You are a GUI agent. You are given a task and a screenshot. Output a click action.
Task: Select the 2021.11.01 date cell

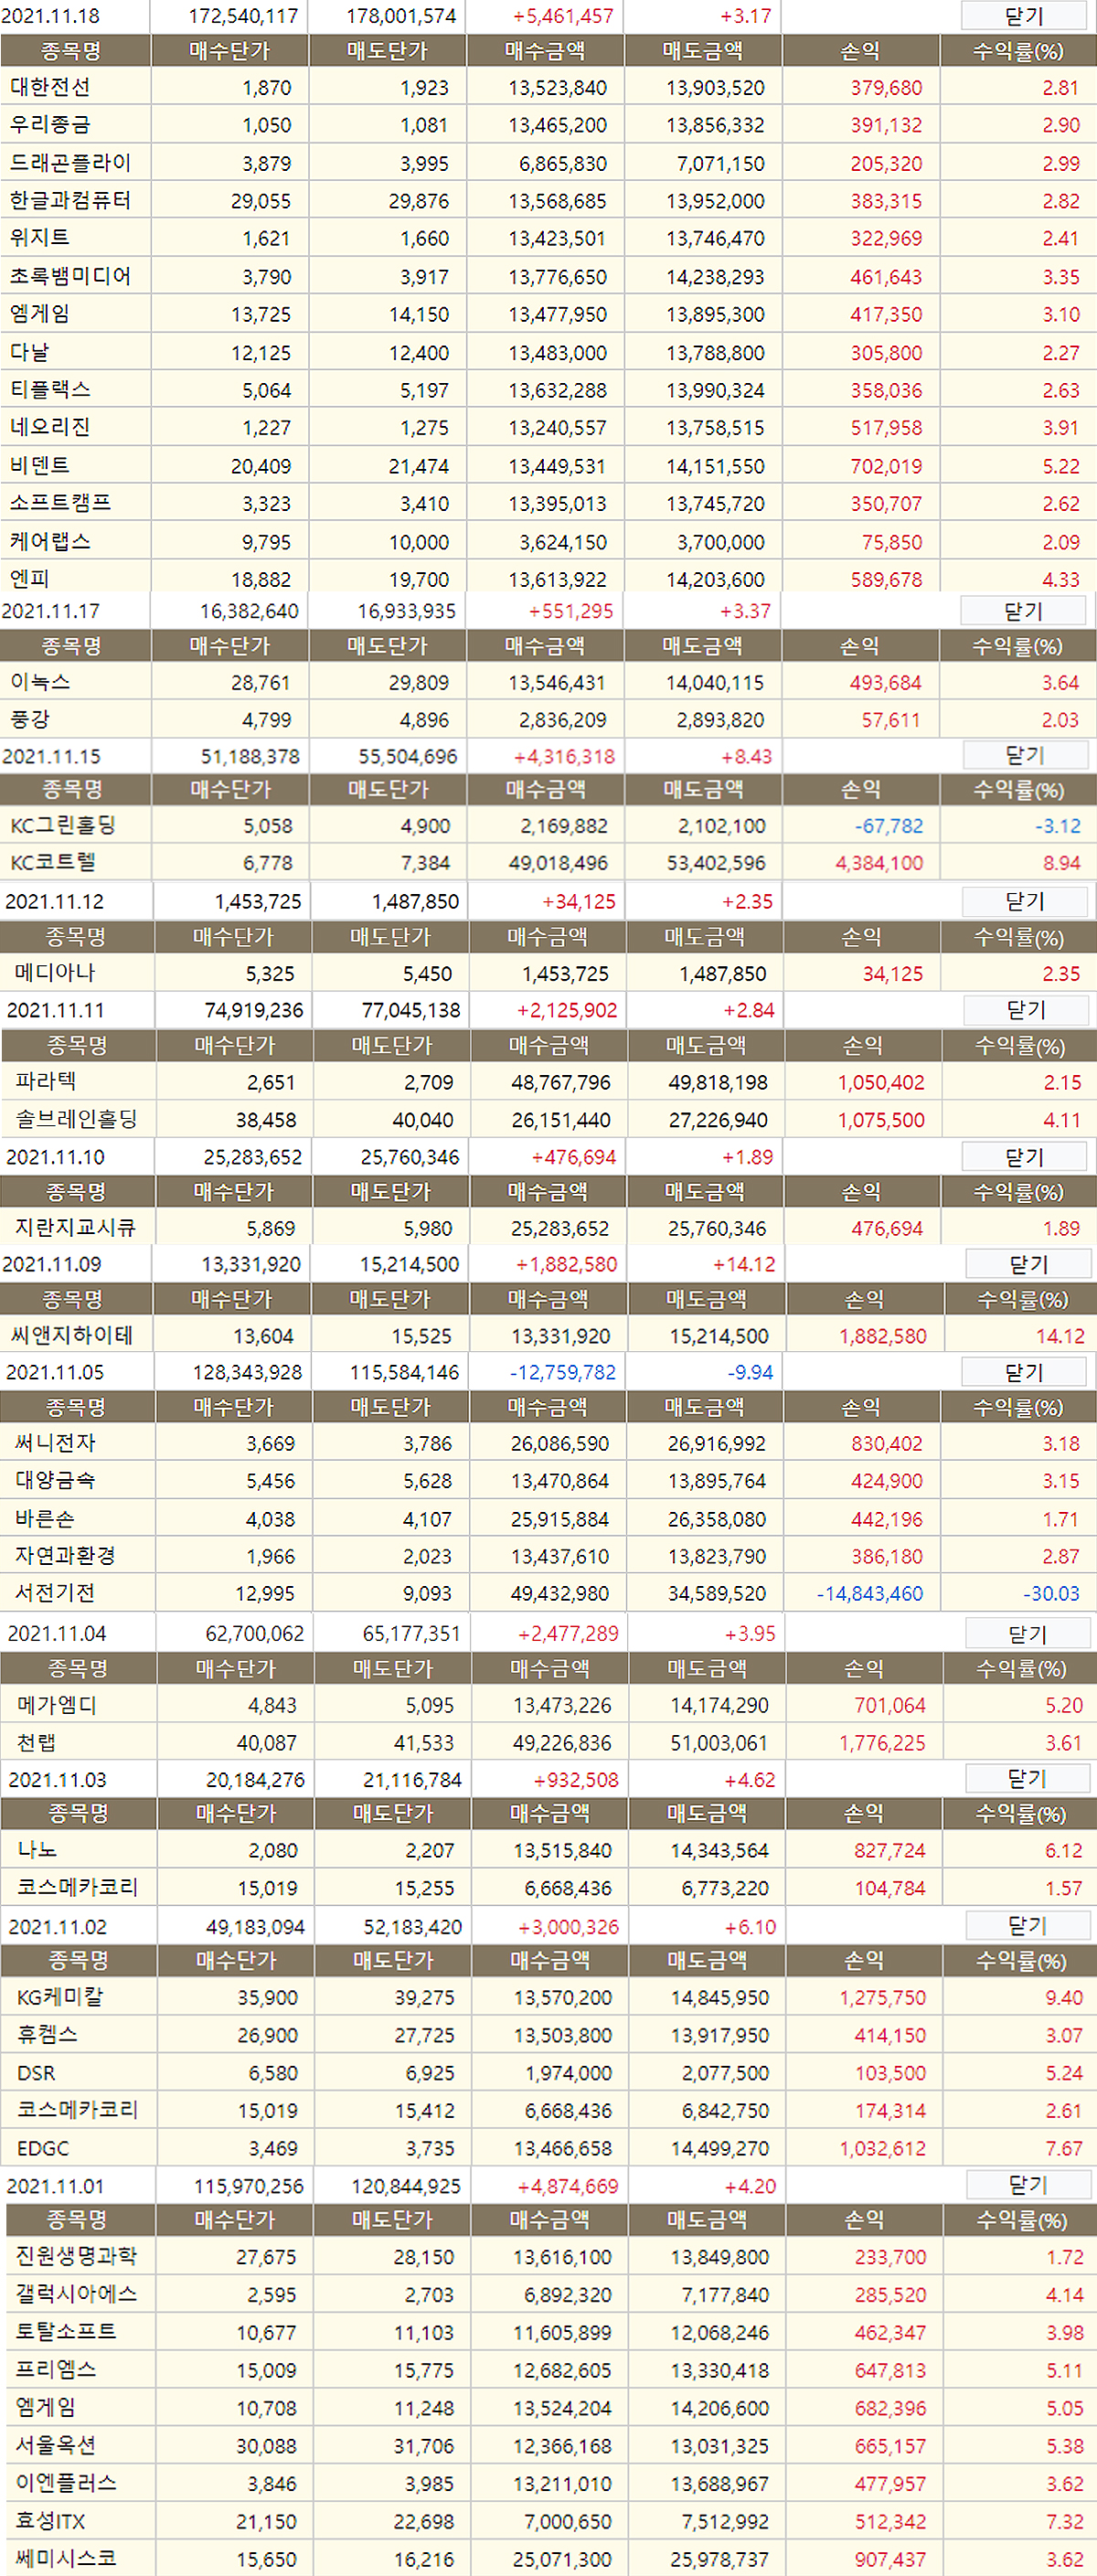(x=55, y=2186)
